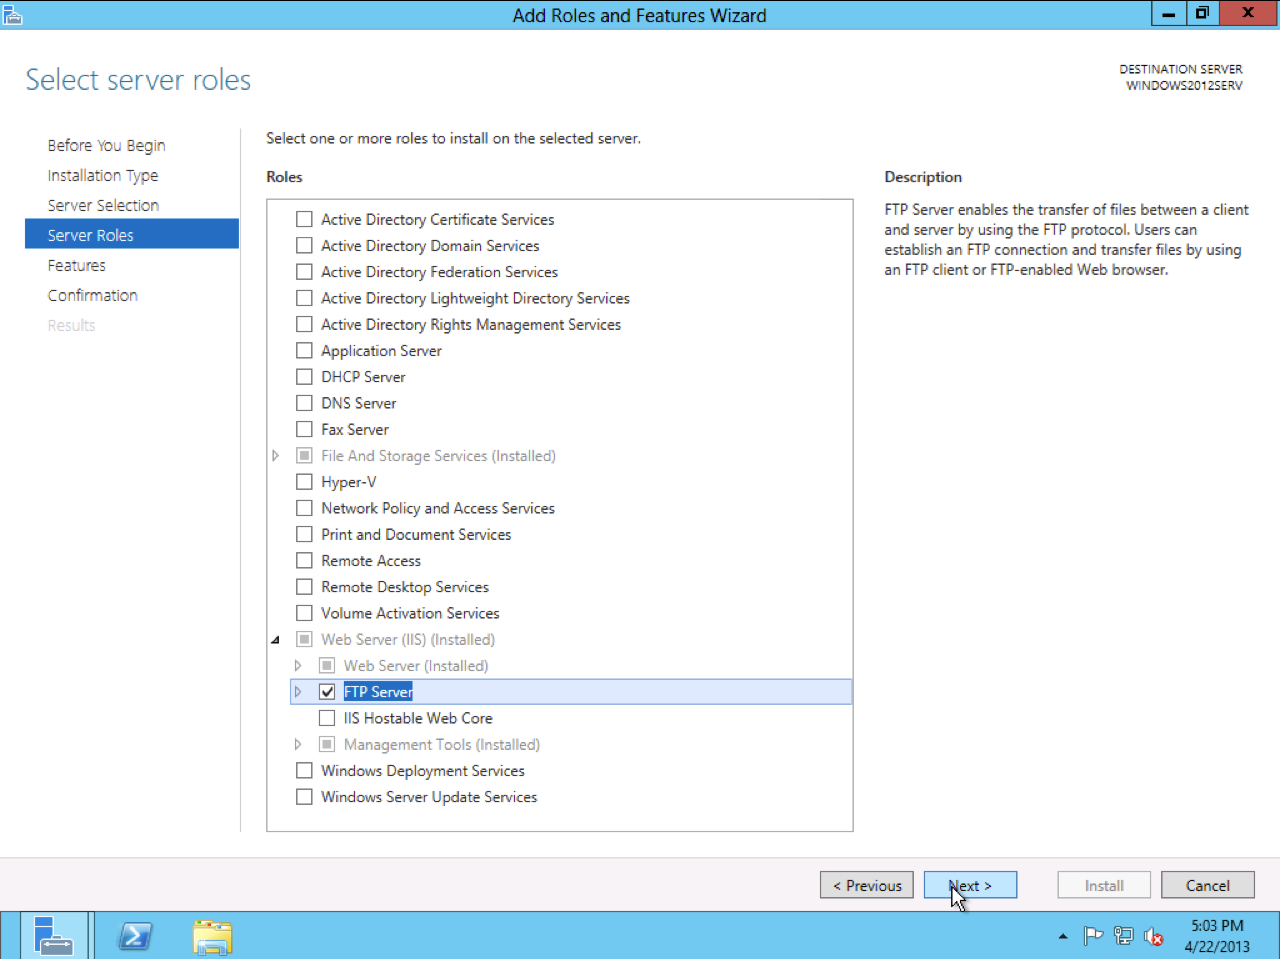1280x959 pixels.
Task: Click Active Directory Rights Management Services label
Action: [x=471, y=324]
